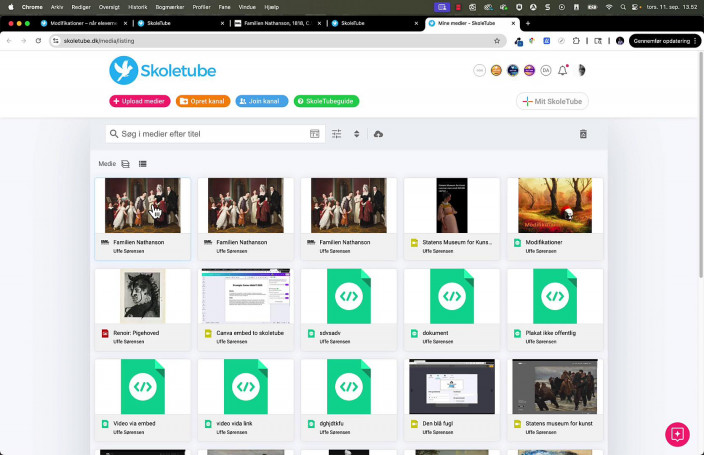Click the cloud upload icon in toolbar
The image size is (704, 455).
378,134
